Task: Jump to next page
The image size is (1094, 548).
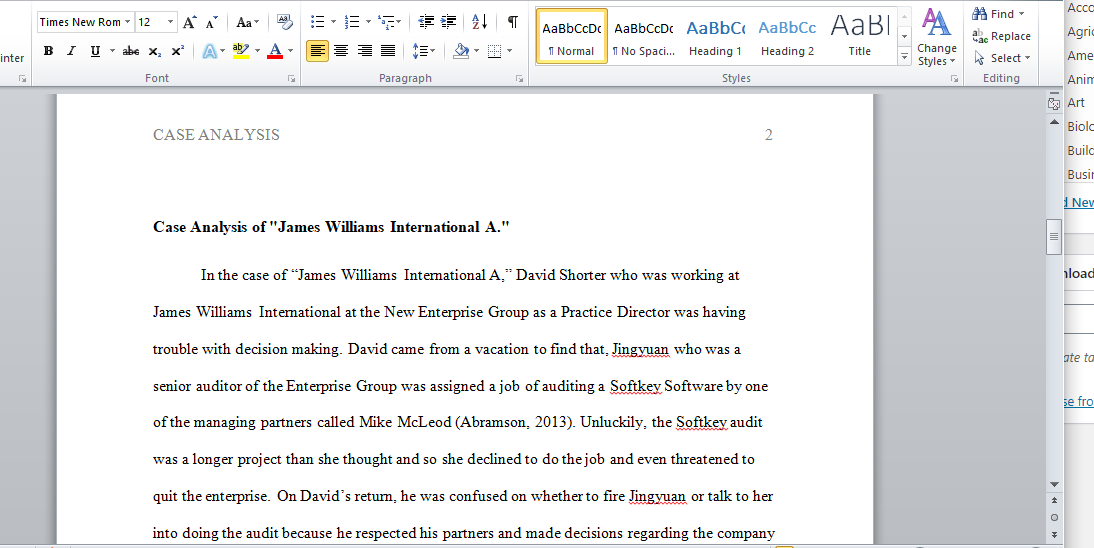Action: click(1054, 534)
